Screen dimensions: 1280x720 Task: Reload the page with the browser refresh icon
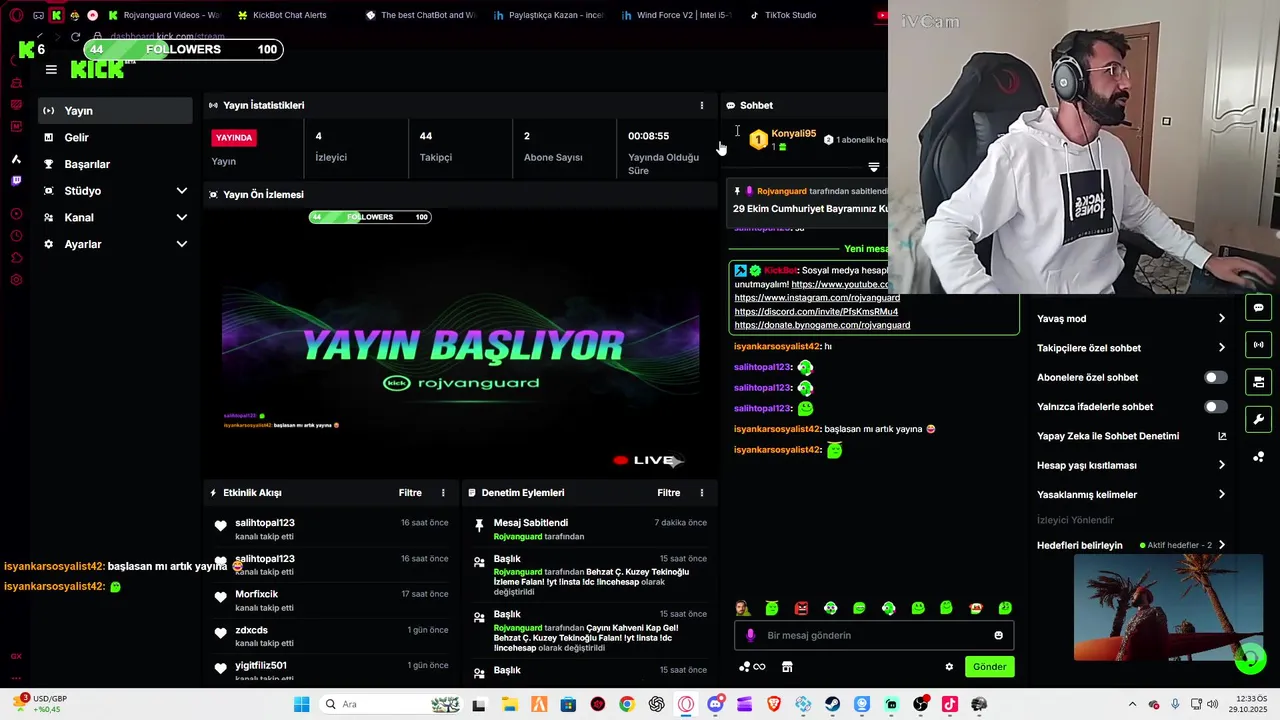75,37
